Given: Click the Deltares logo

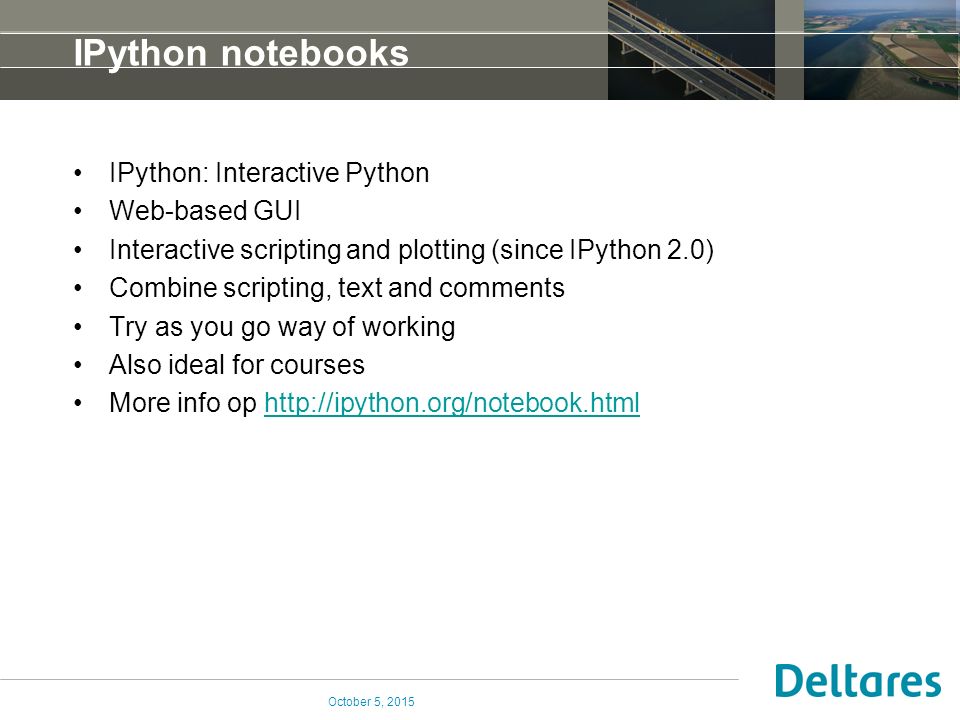Looking at the screenshot, I should click(x=858, y=681).
